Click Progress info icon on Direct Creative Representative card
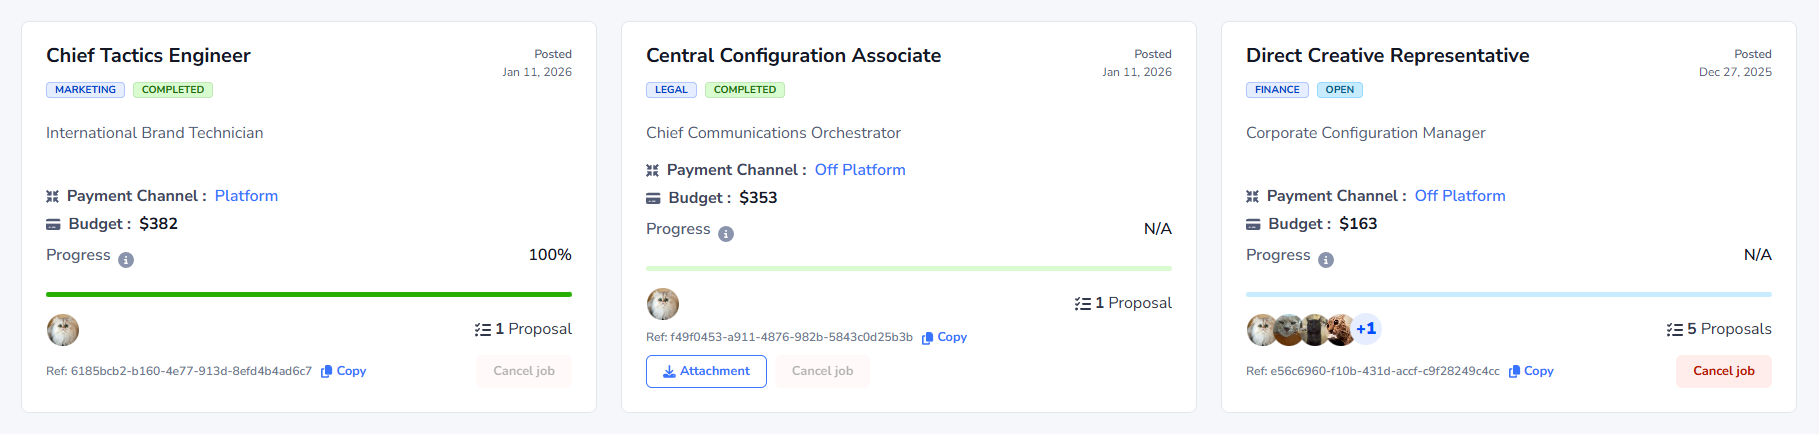1819x434 pixels. (x=1326, y=260)
